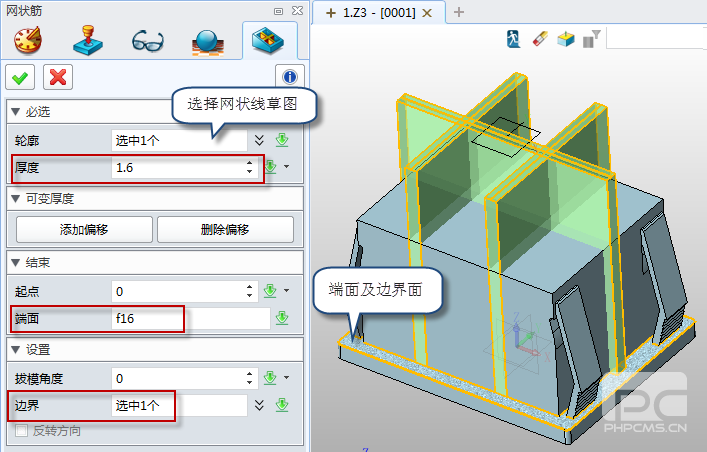Enable the 反转方向 checkbox
This screenshot has height=452, width=707.
coord(22,431)
